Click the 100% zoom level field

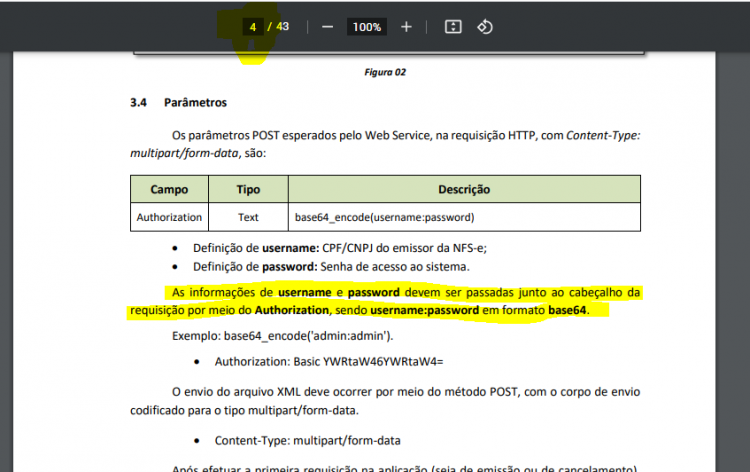click(367, 27)
